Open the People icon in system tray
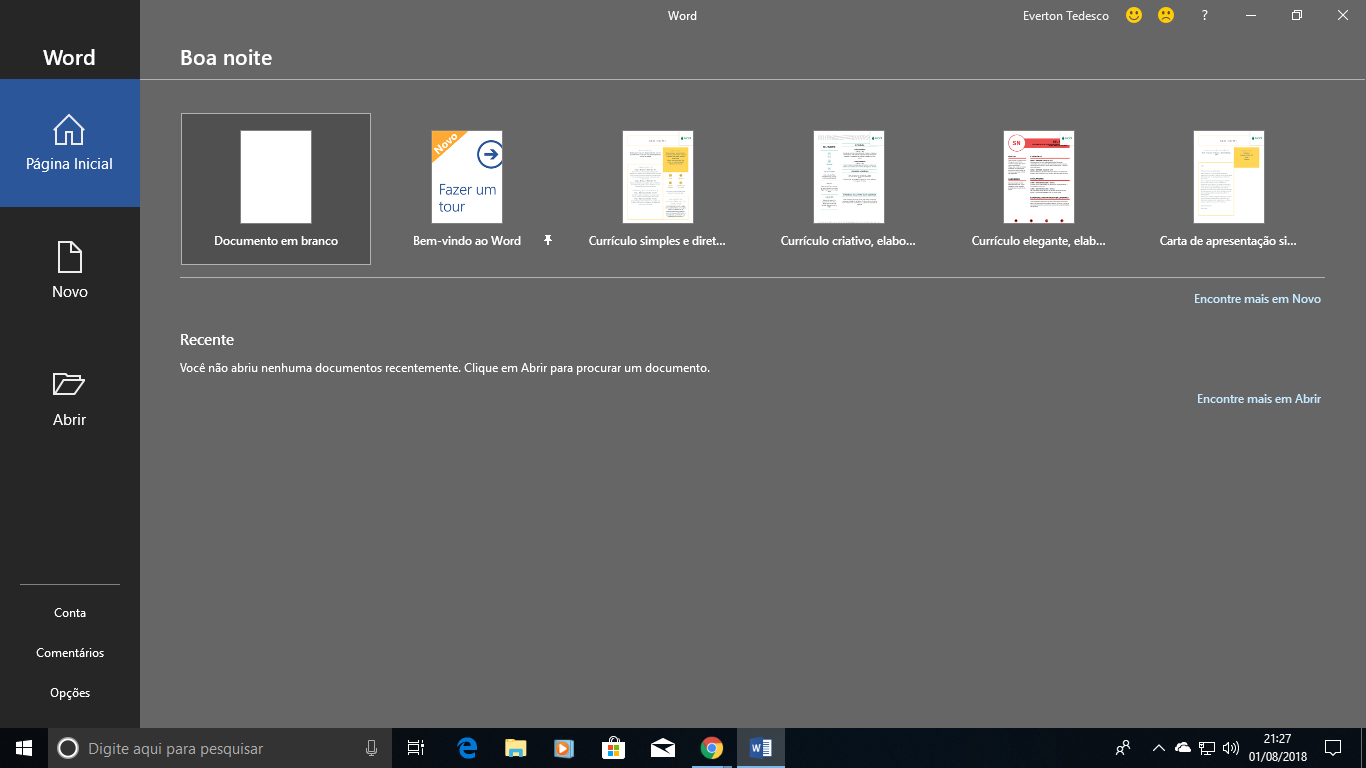 point(1123,748)
